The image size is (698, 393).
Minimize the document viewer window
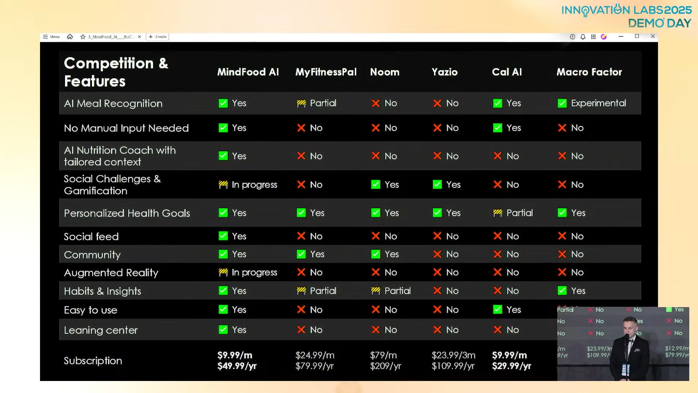click(x=621, y=37)
